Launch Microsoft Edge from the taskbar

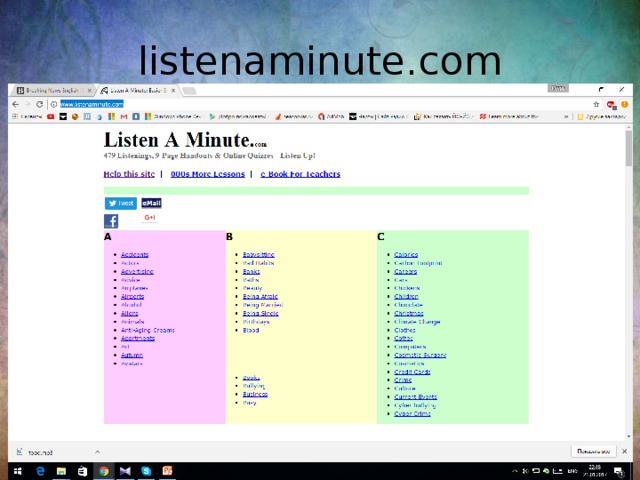coord(40,471)
